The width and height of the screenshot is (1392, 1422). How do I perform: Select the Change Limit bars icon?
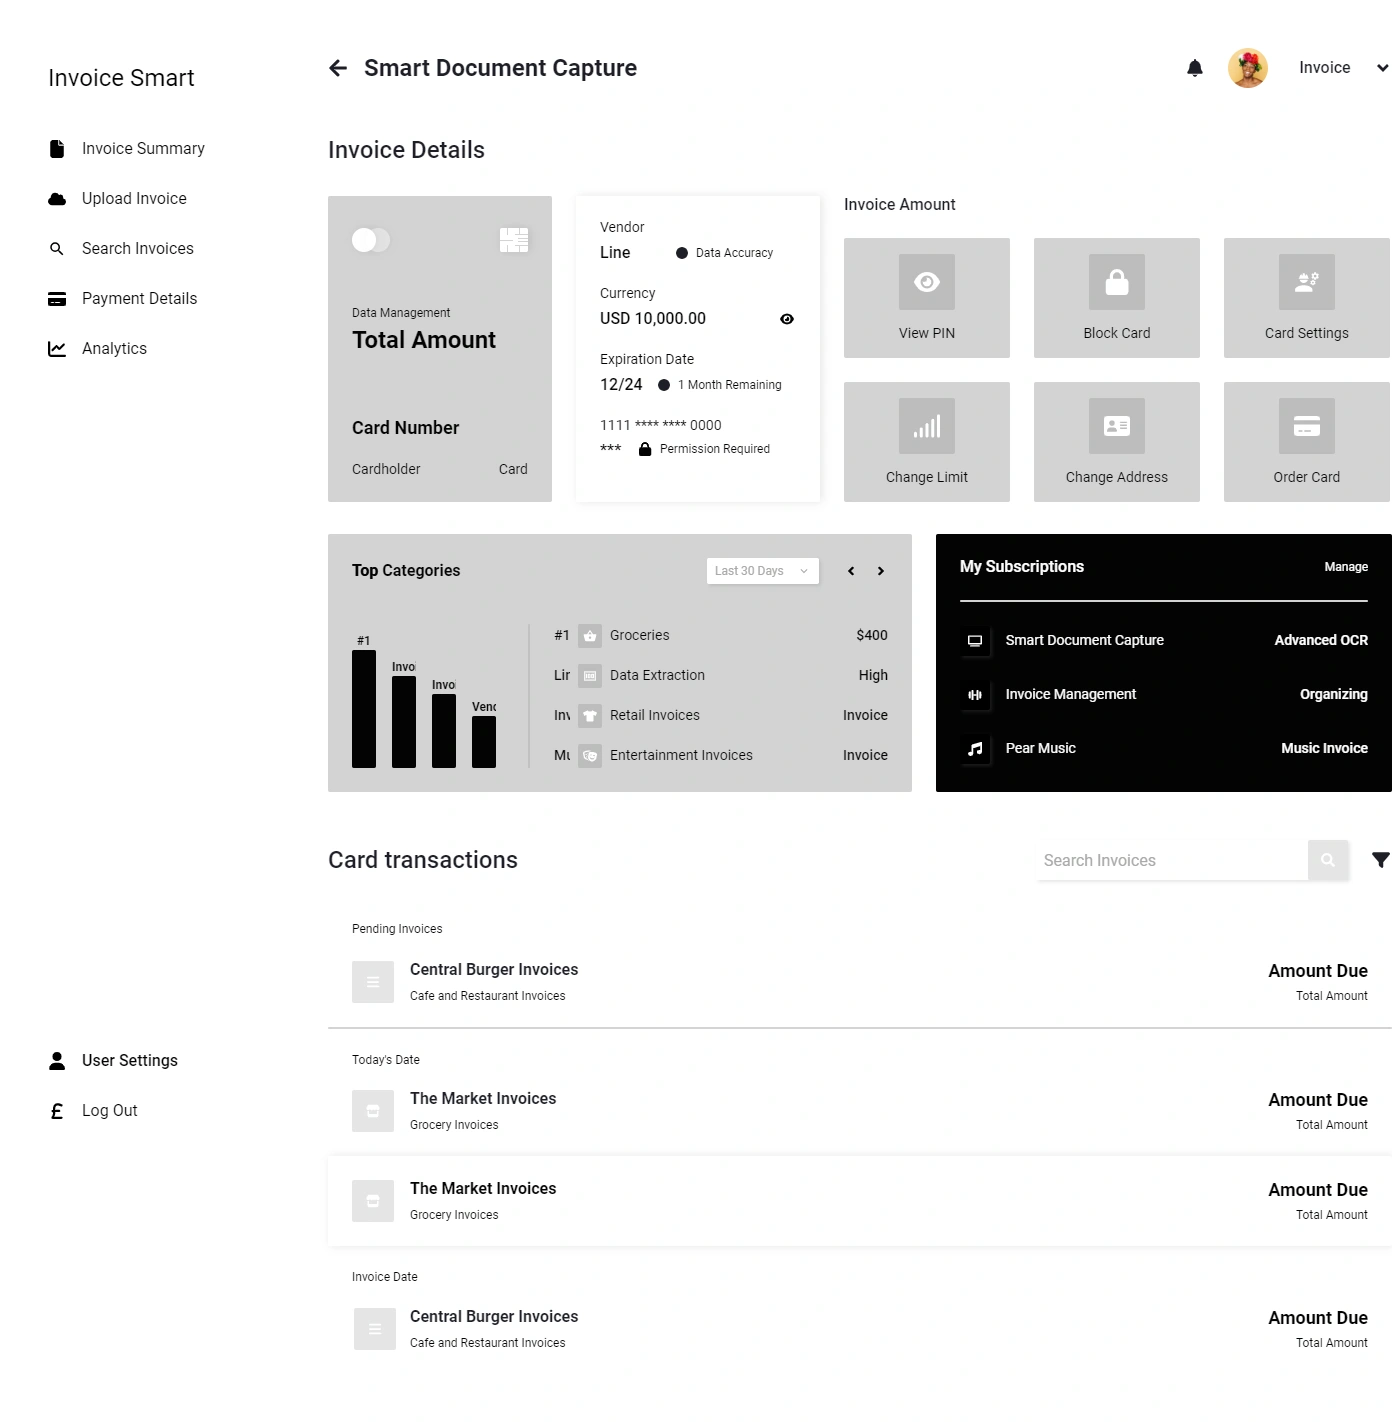coord(926,427)
